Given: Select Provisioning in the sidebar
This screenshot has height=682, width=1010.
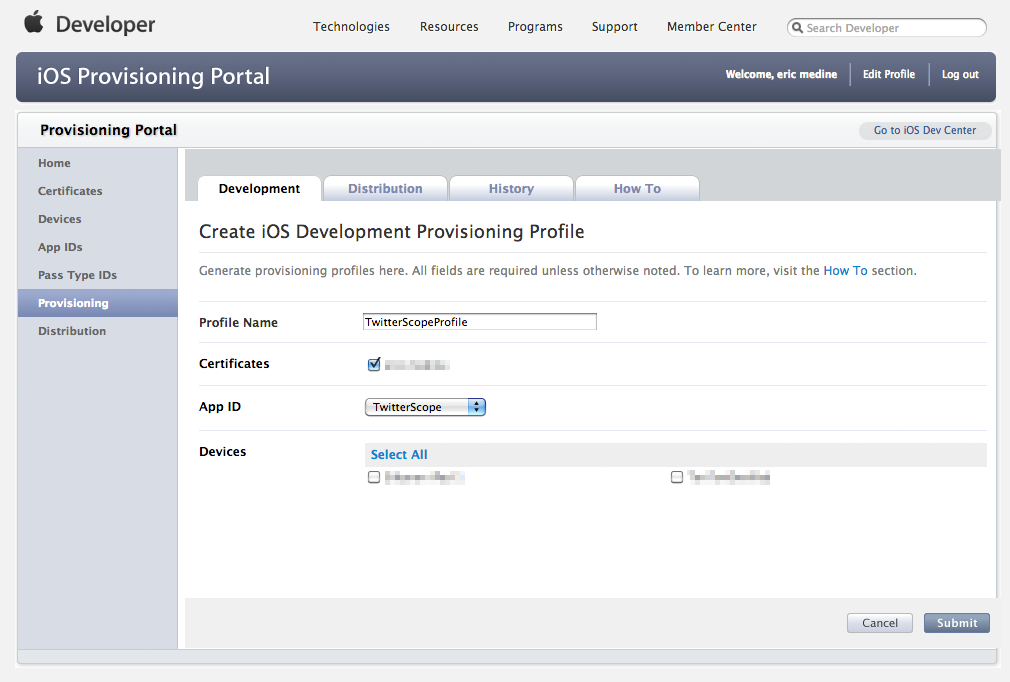Looking at the screenshot, I should coord(98,303).
